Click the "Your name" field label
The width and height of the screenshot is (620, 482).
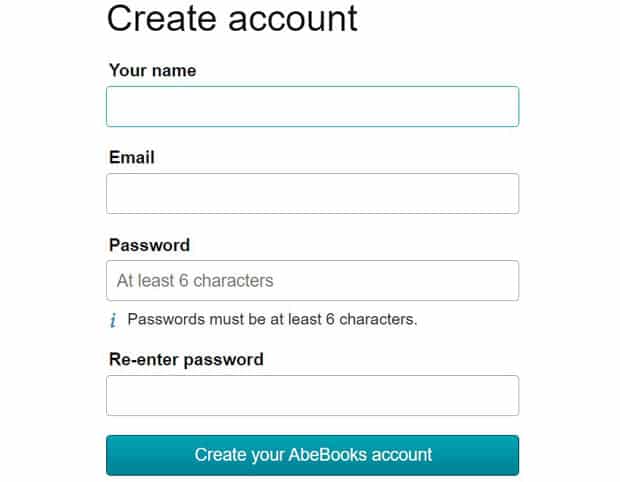pyautogui.click(x=153, y=71)
